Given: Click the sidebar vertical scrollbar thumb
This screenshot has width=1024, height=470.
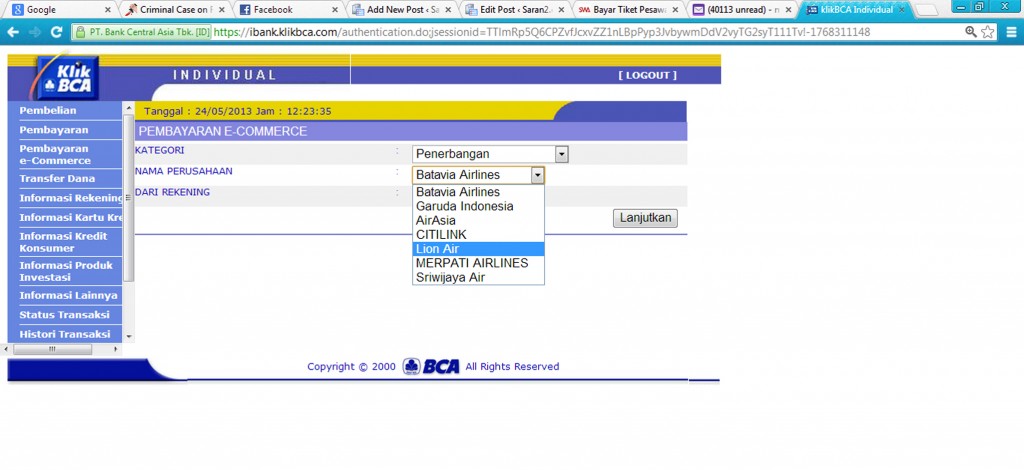Looking at the screenshot, I should [x=129, y=198].
